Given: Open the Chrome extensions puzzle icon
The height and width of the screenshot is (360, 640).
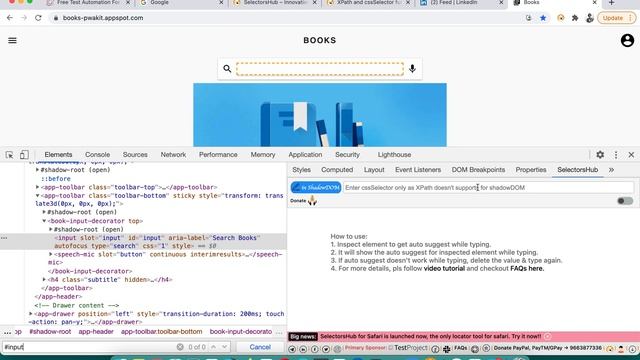Looking at the screenshot, I should coord(575,18).
